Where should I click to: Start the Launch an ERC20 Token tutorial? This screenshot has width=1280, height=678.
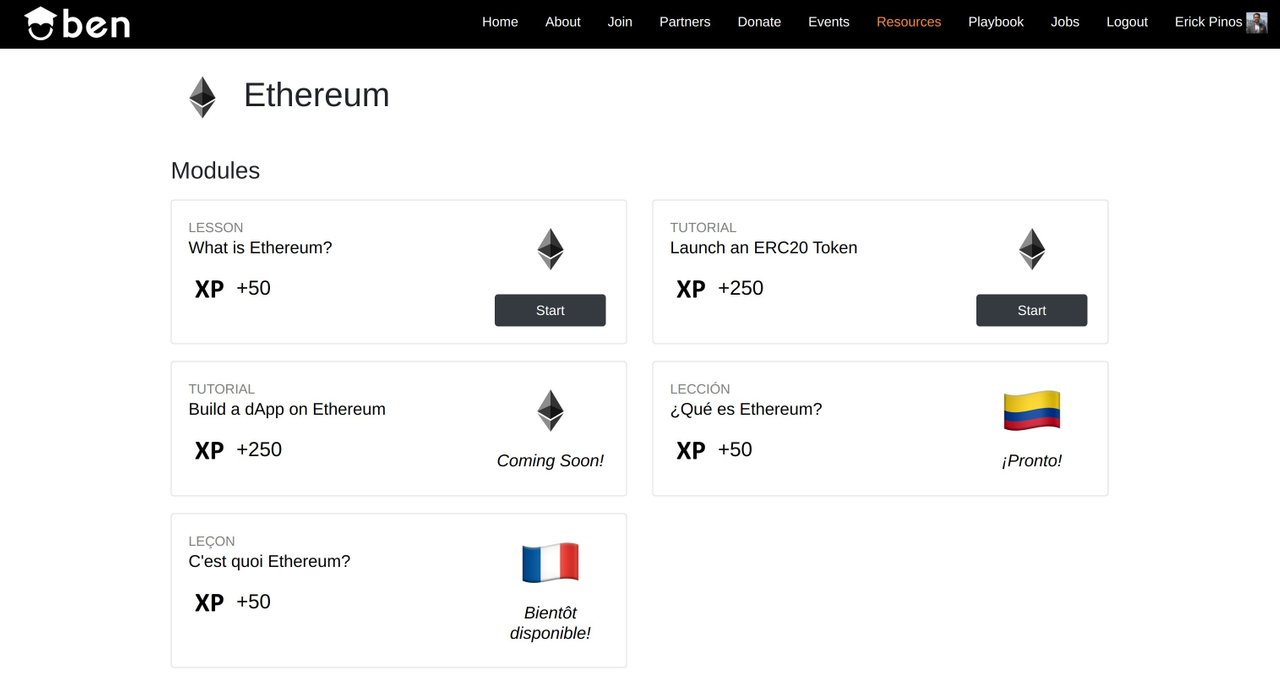pos(1032,310)
